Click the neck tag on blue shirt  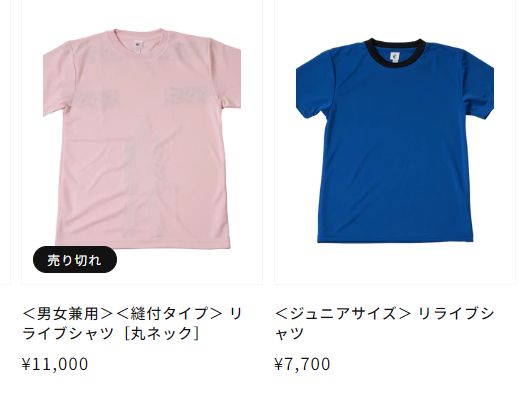pos(394,57)
